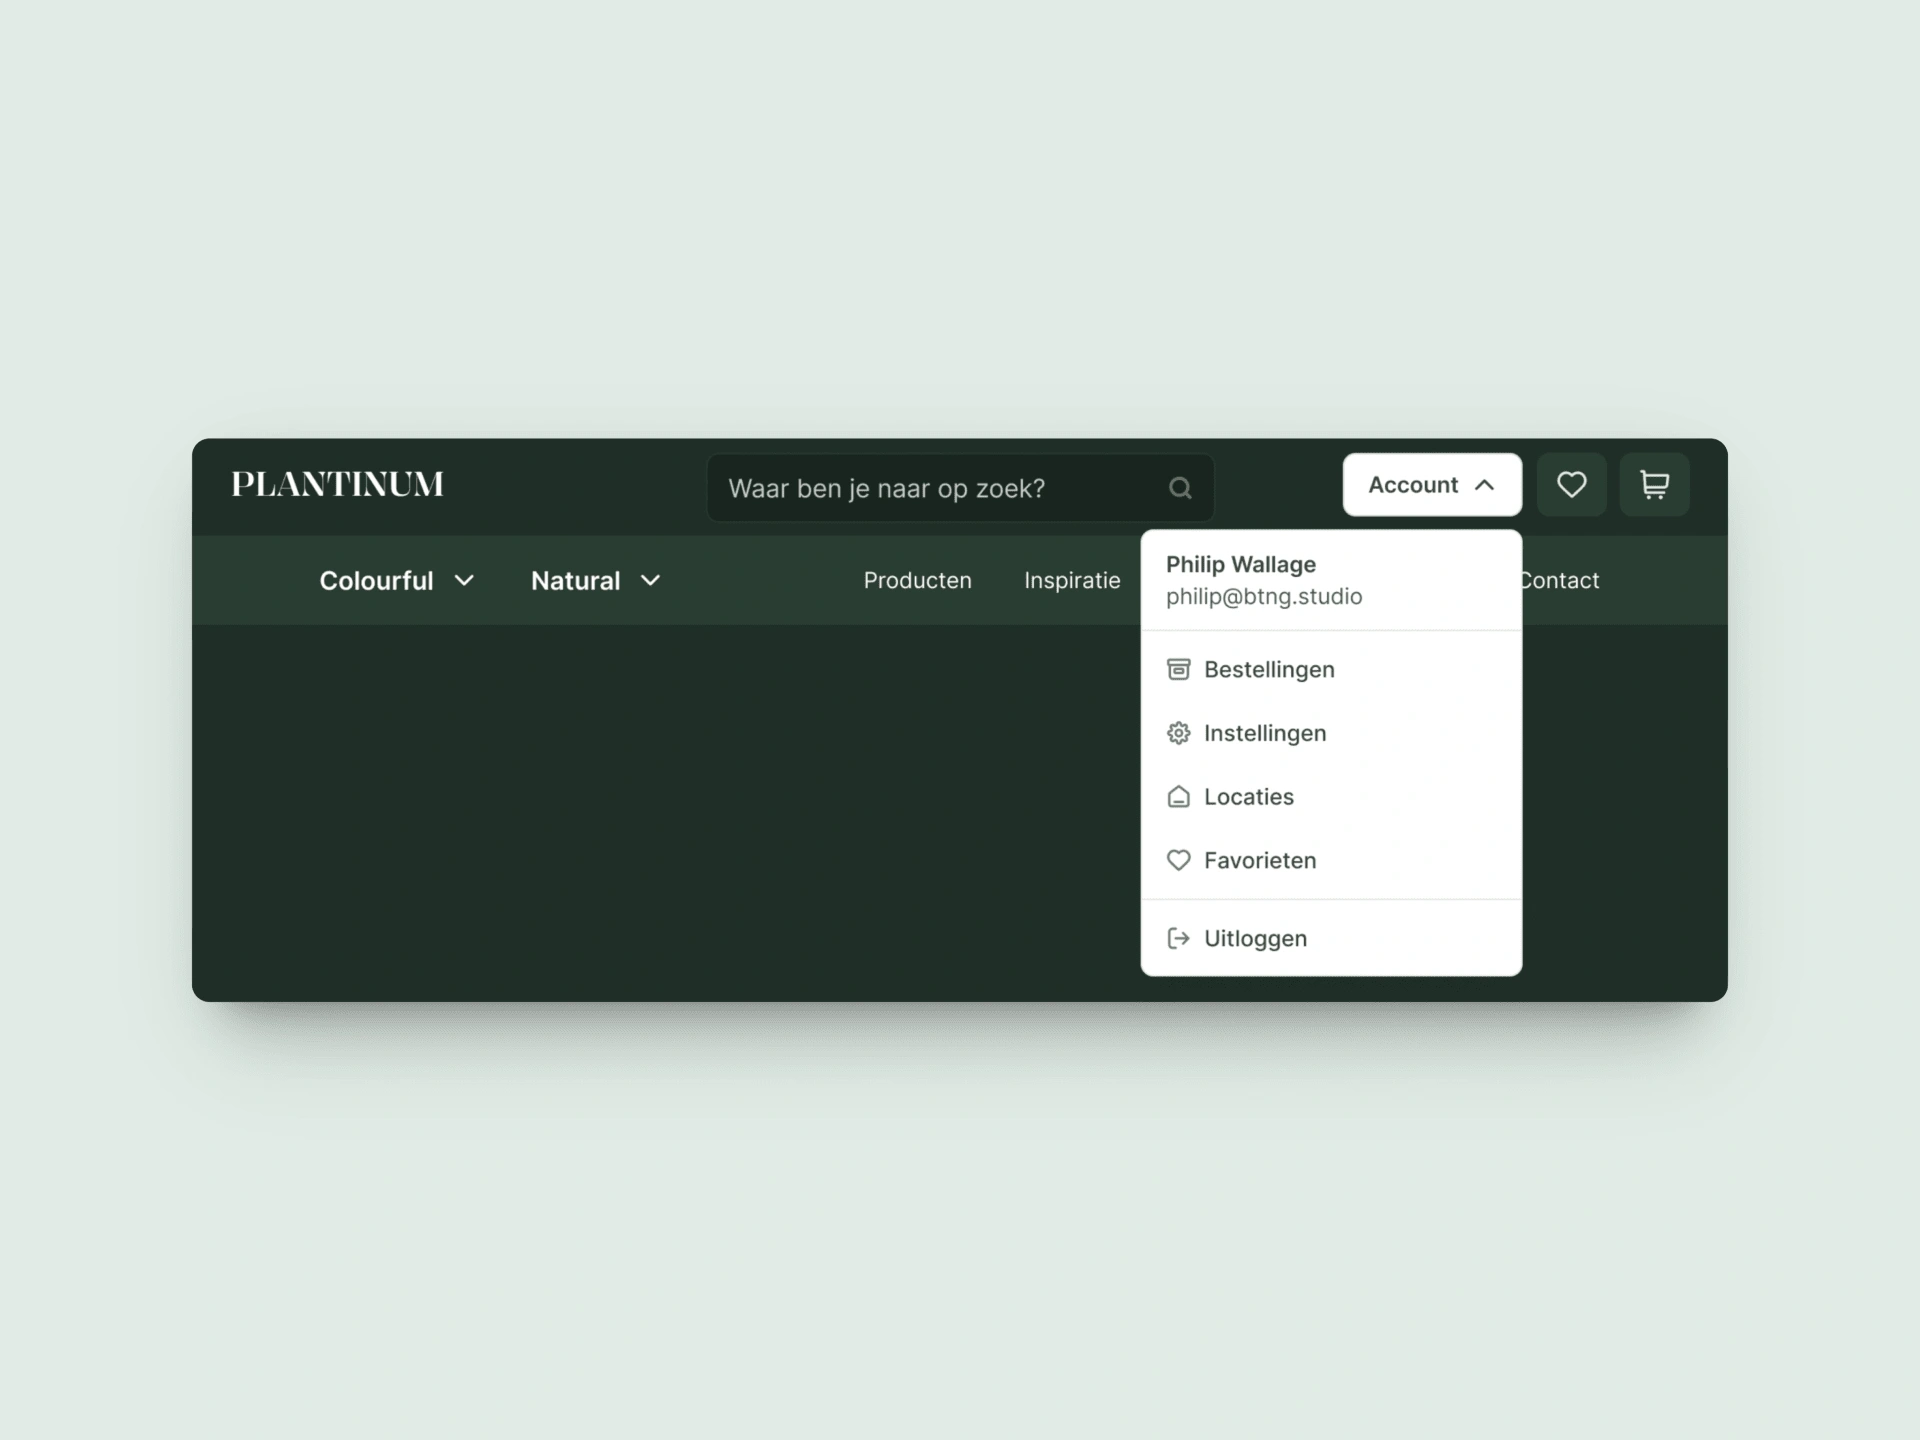Select Bestellingen from account menu
Image resolution: width=1920 pixels, height=1440 pixels.
(1268, 669)
